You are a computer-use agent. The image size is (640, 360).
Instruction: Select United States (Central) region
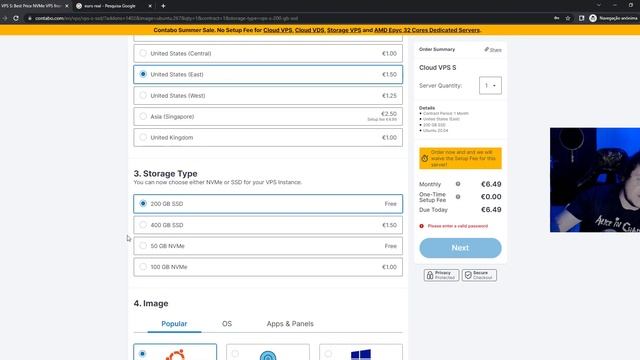(x=268, y=53)
